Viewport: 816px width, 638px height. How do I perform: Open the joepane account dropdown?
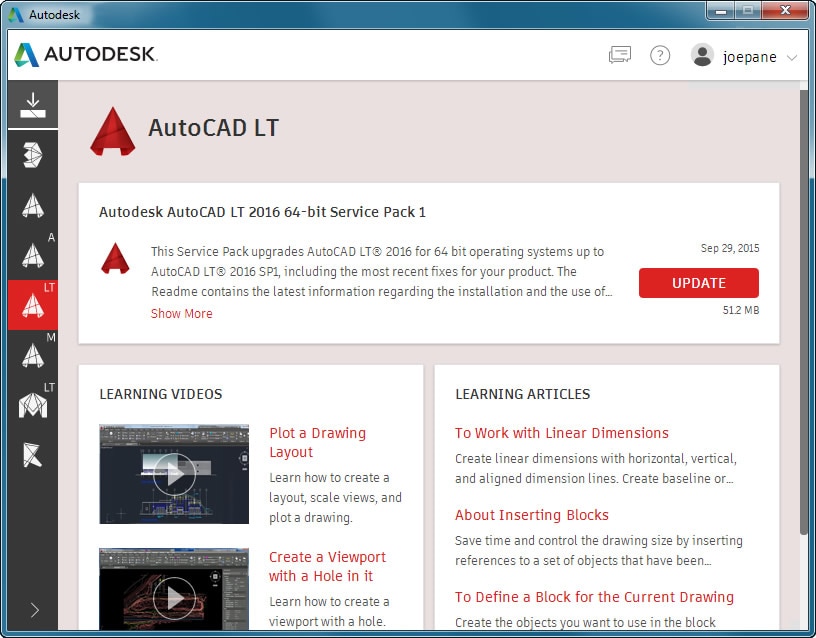pos(749,57)
